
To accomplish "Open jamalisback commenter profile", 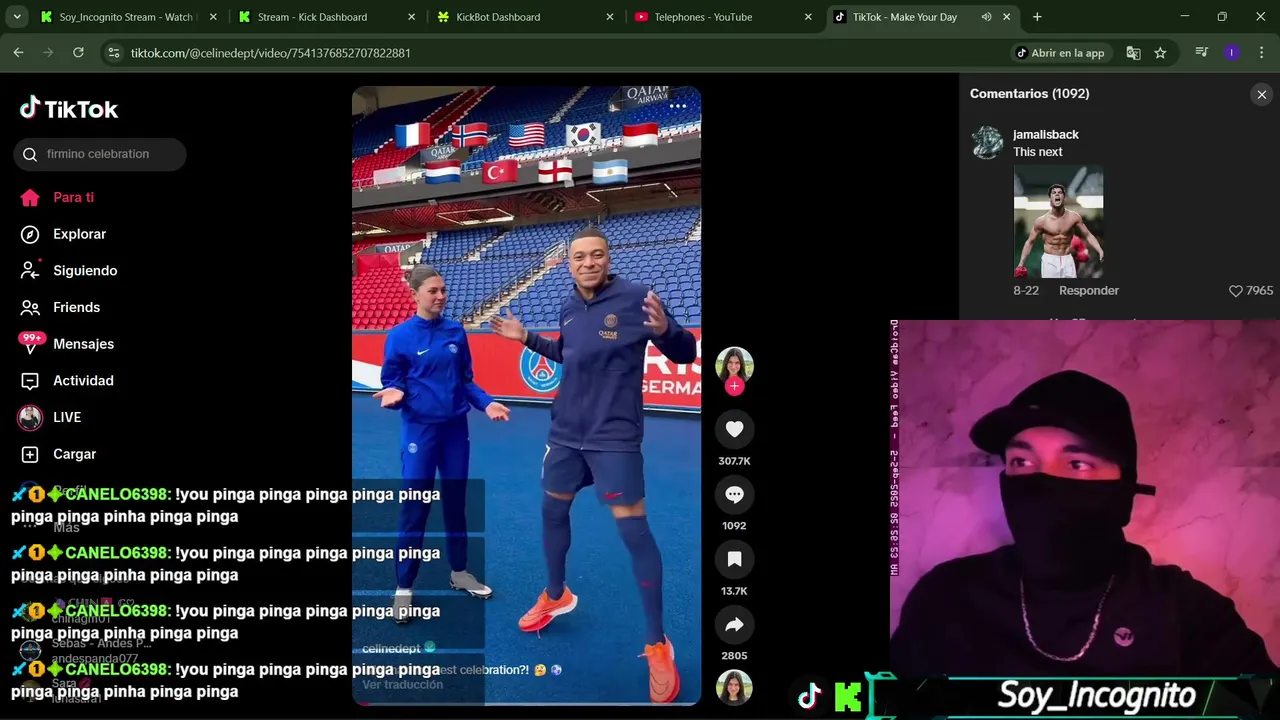I will (1046, 134).
